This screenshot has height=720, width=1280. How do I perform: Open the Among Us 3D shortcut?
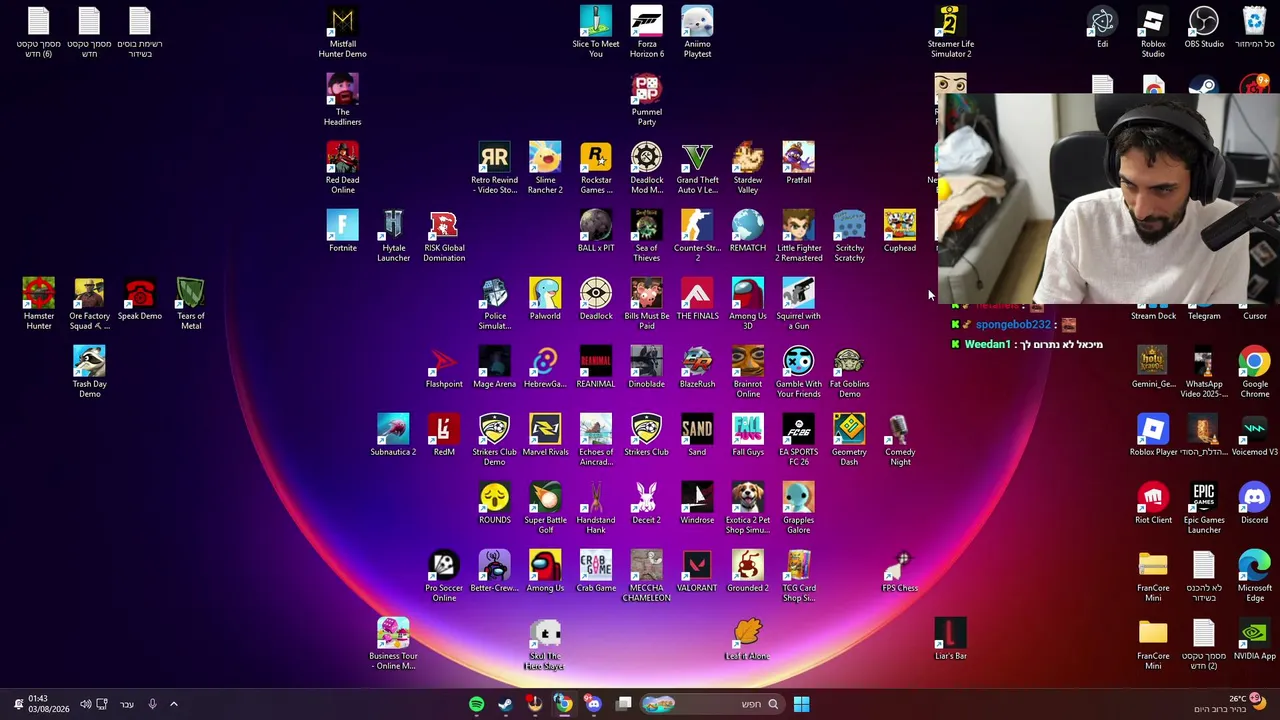[748, 304]
